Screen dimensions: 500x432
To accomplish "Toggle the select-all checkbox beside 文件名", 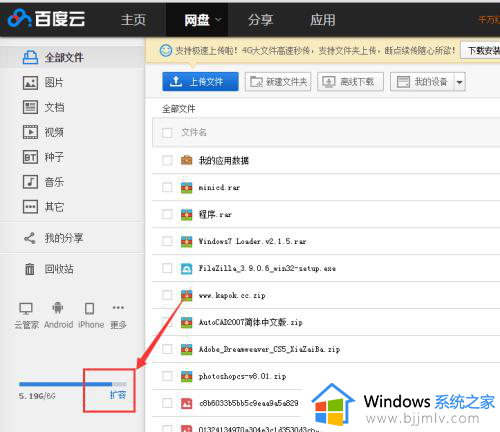I will tap(167, 133).
